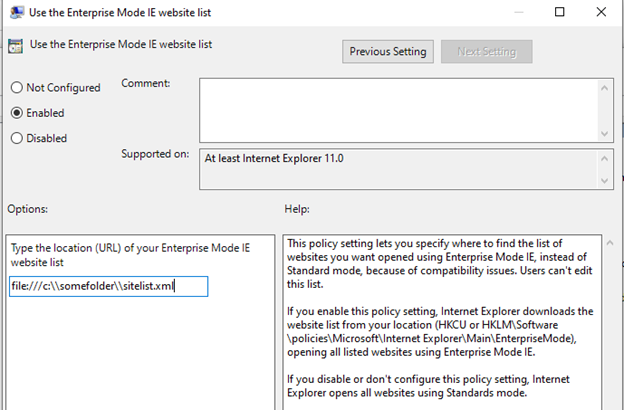
Task: Select the Disabled radio button
Action: 17,138
